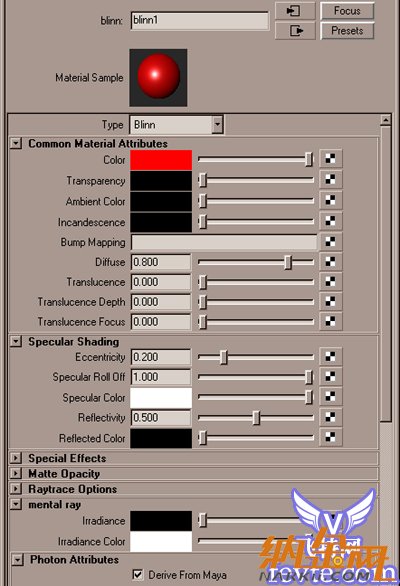The image size is (400, 586).
Task: Click the go to input connection icon
Action: [x=295, y=10]
